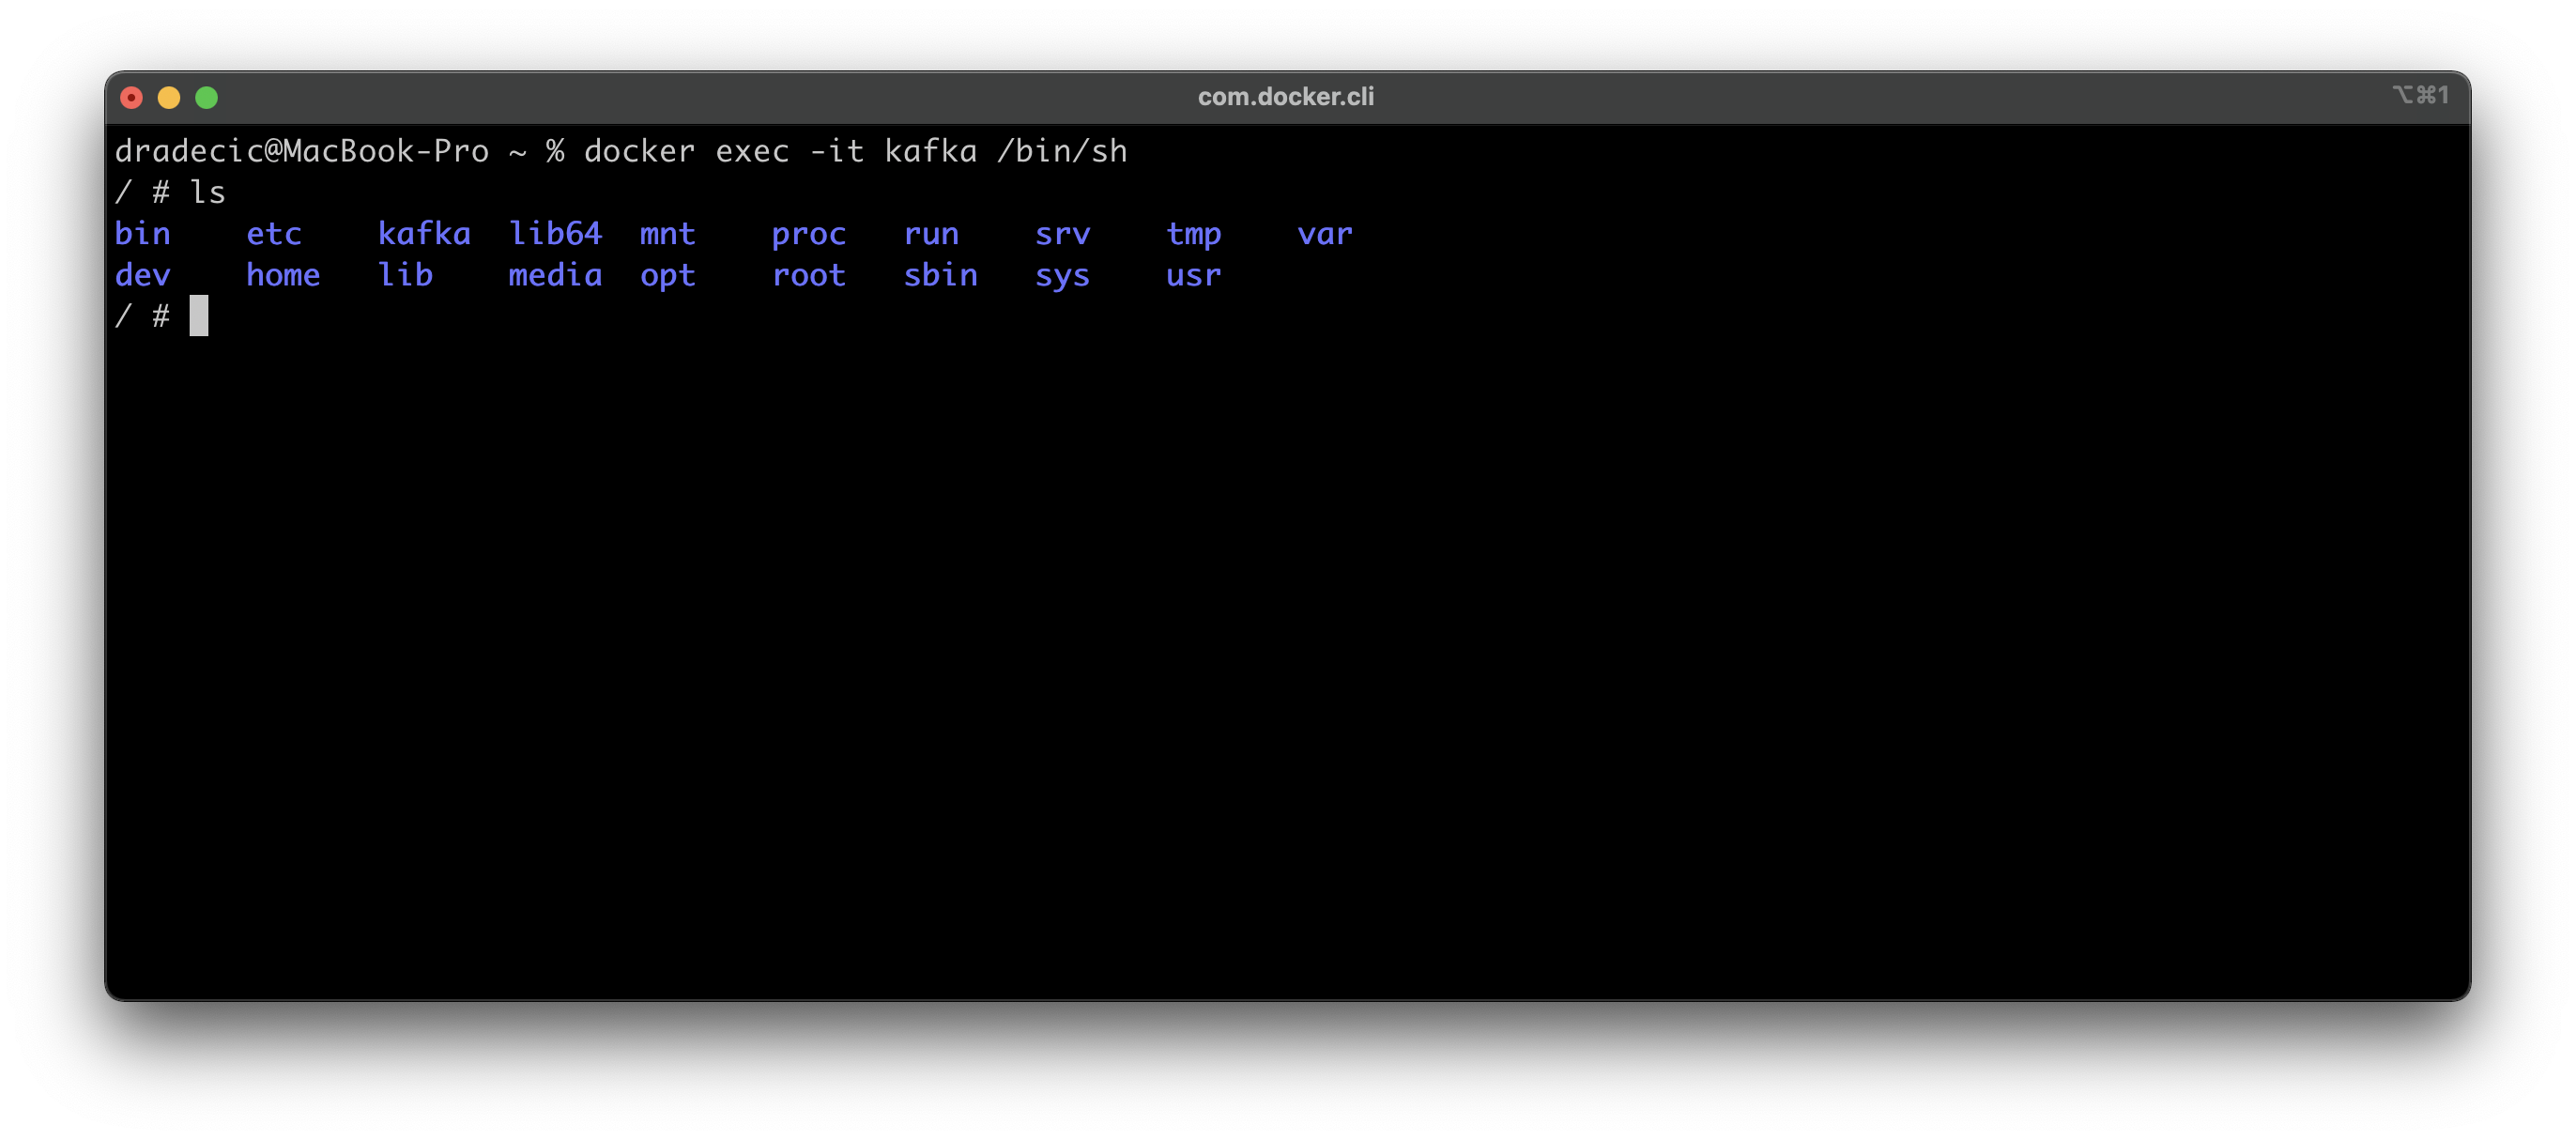Select the home directory name

283,276
